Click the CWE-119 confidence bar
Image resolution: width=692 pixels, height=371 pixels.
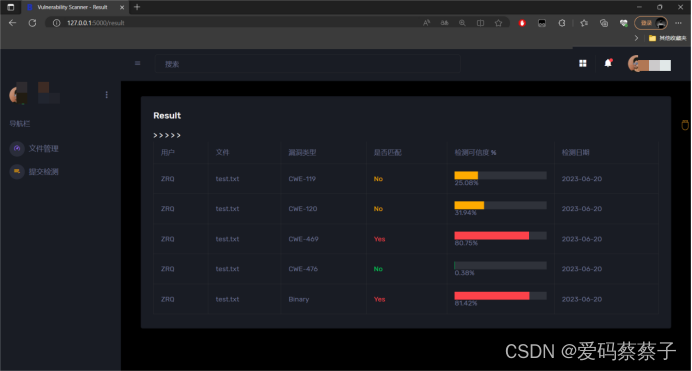click(500, 175)
